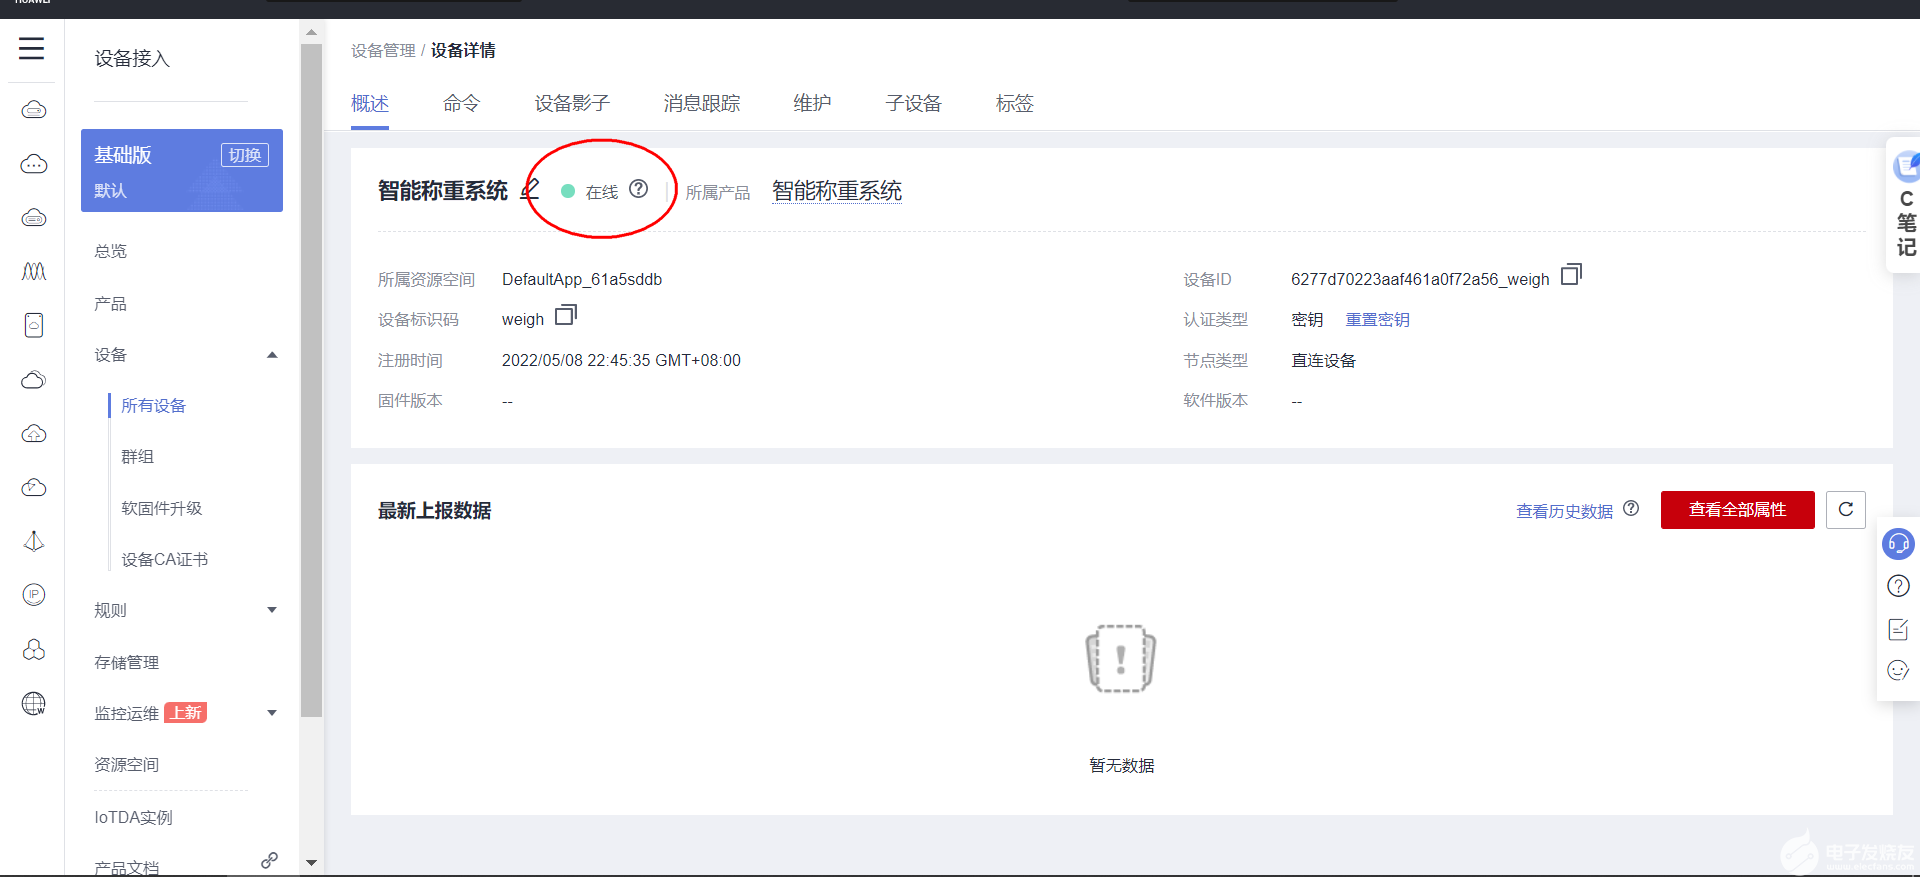Expand the 监控运维 menu section
The width and height of the screenshot is (1920, 877).
(x=272, y=713)
